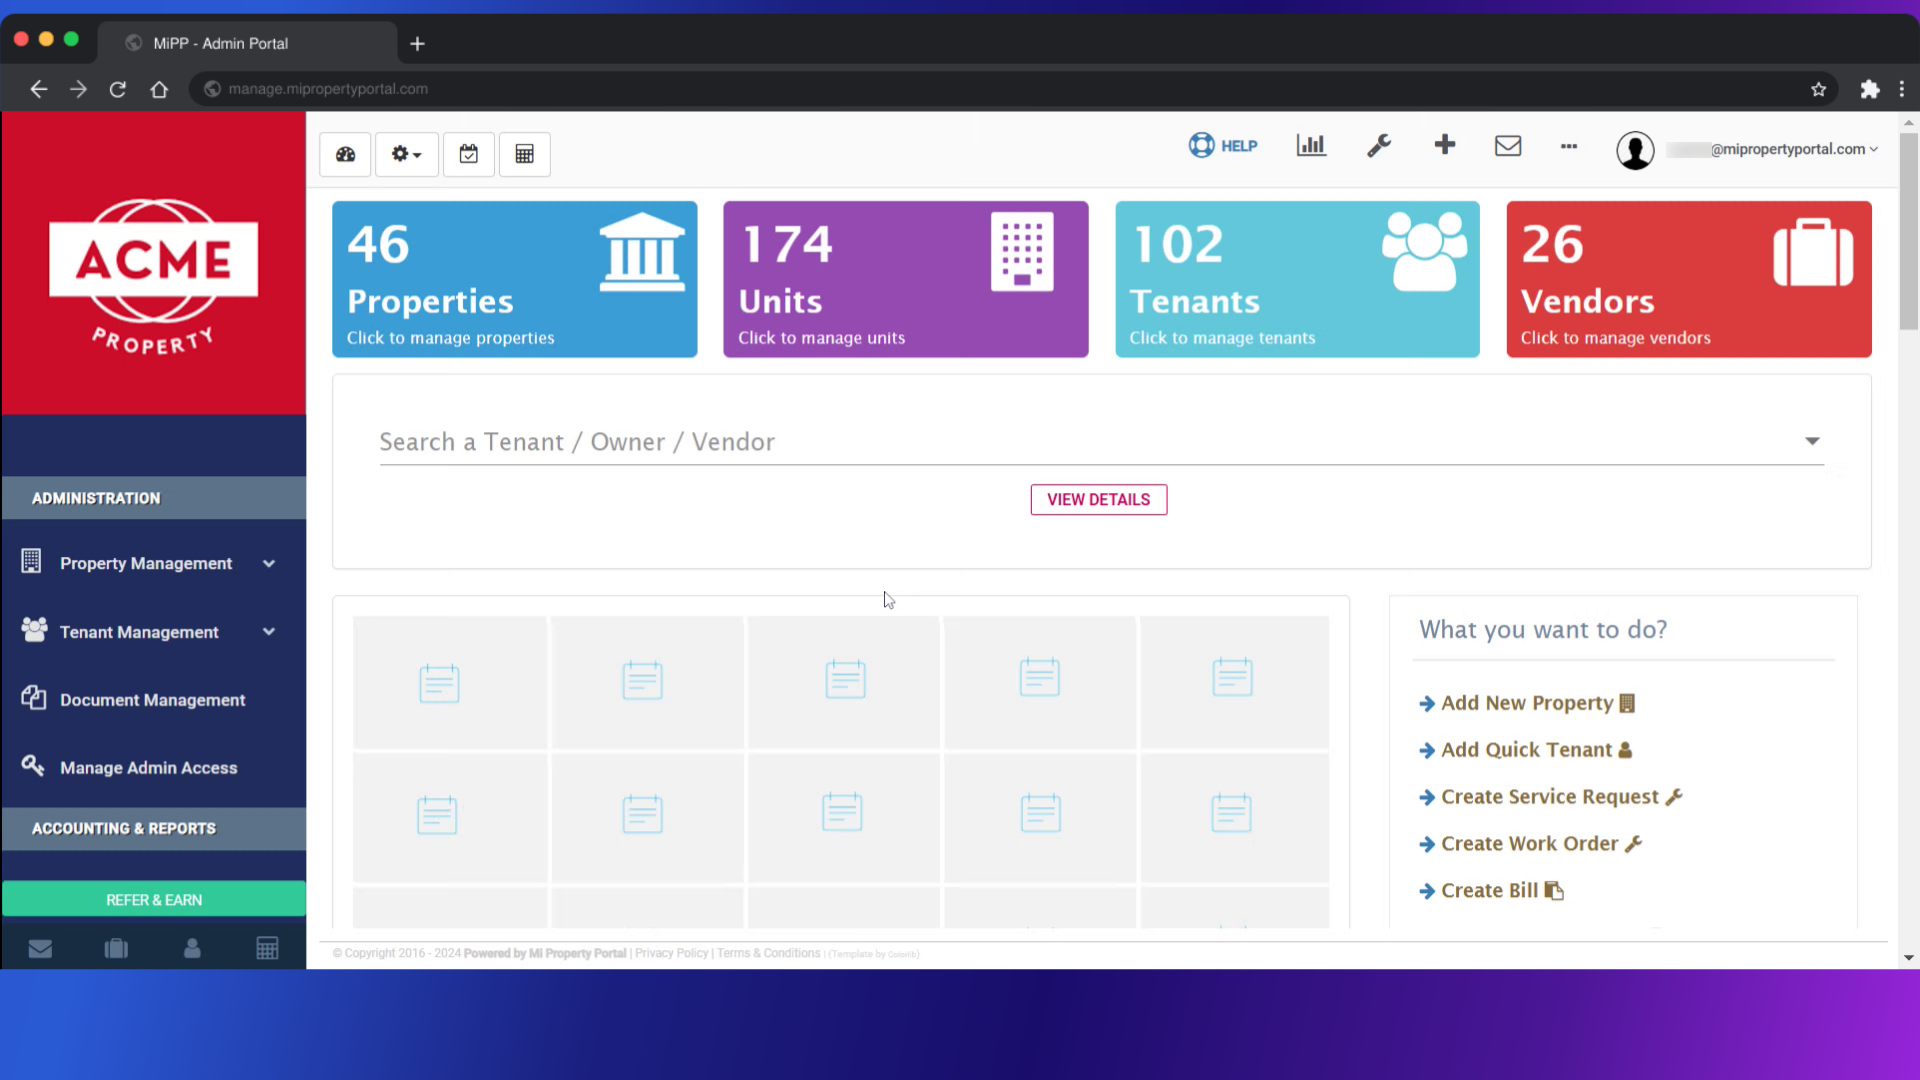Click the browser forward arrow
The image size is (1920, 1080).
click(x=78, y=89)
